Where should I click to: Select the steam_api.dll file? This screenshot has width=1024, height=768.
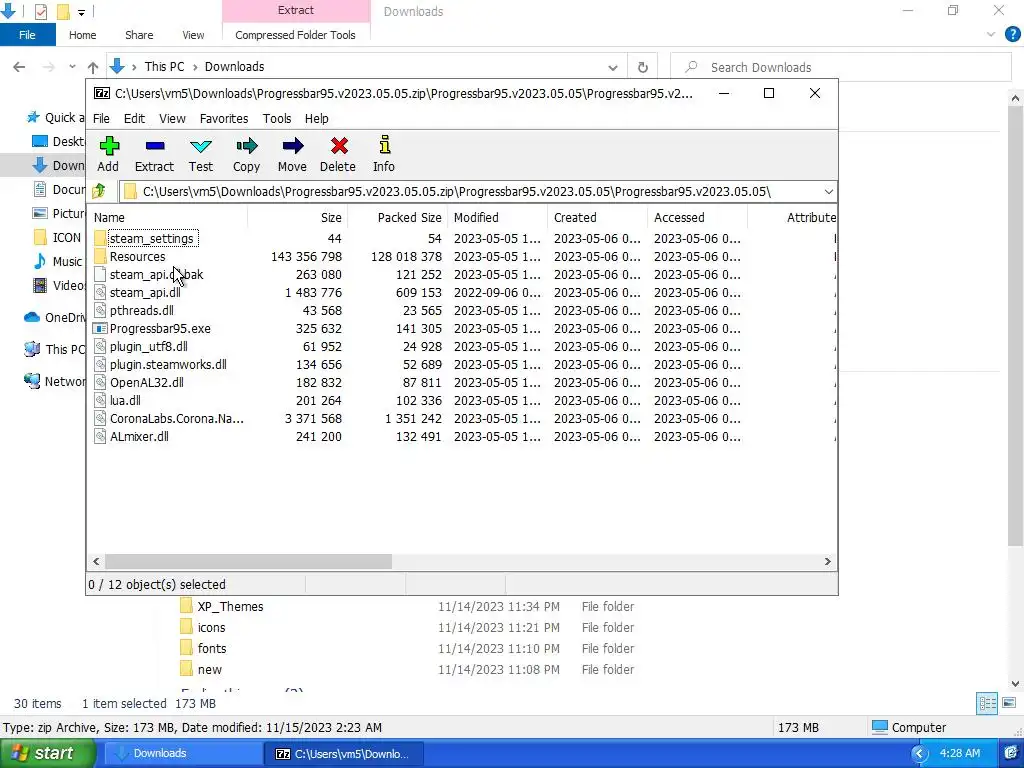[x=145, y=293]
